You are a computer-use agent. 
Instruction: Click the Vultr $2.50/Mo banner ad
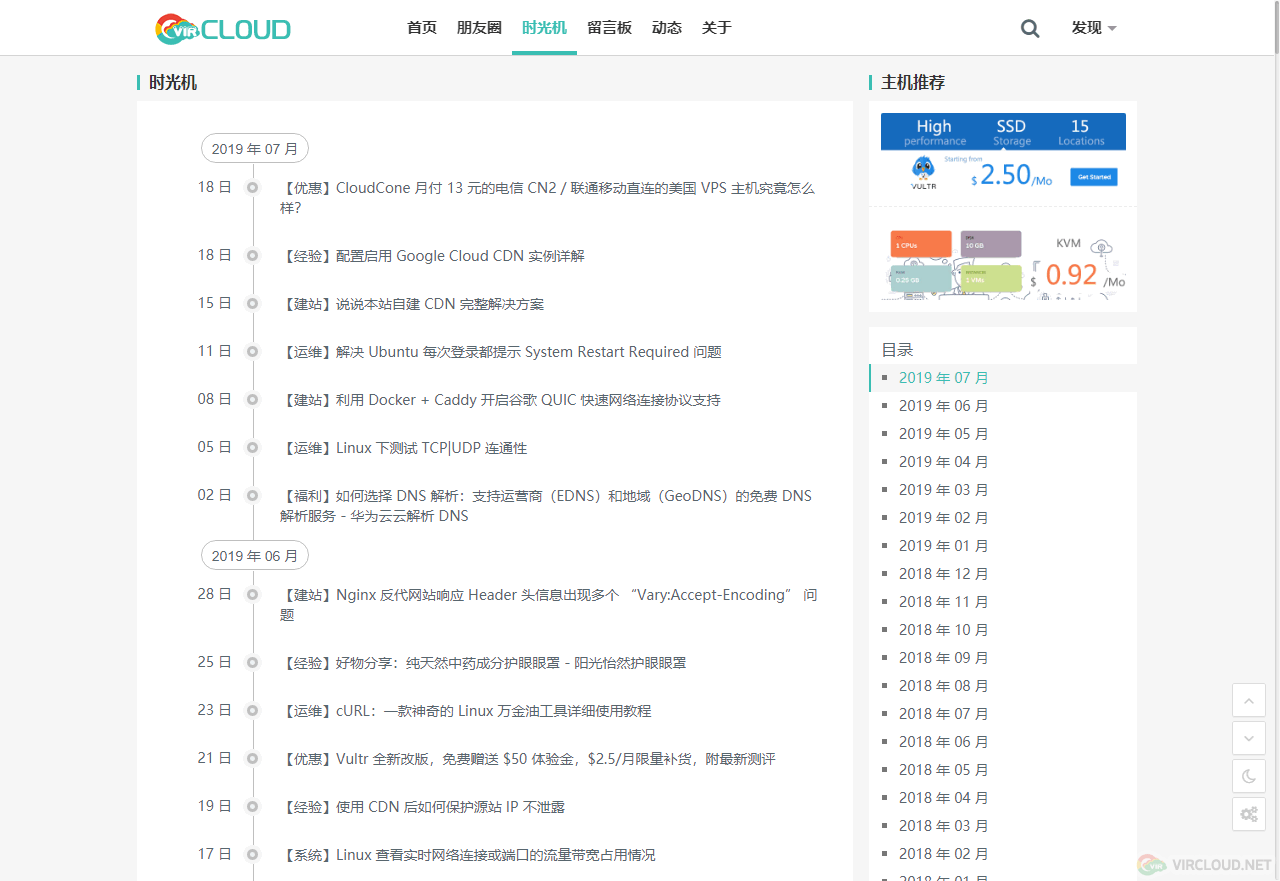(1003, 153)
